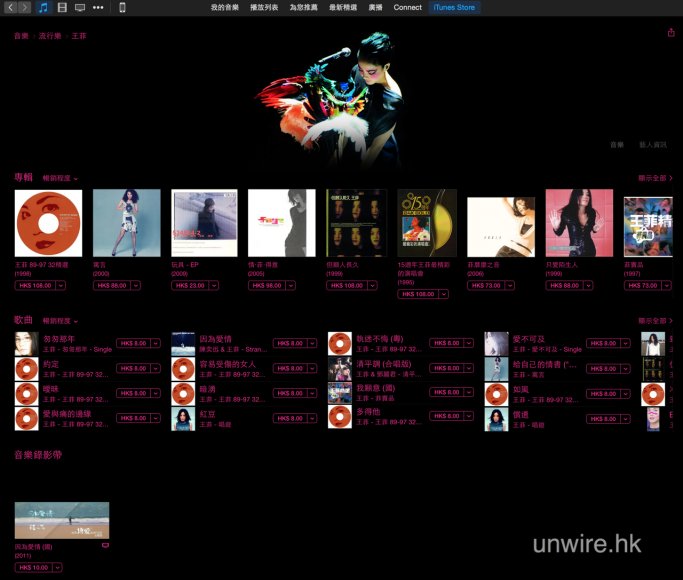This screenshot has width=683, height=580.
Task: Expand purchase options arrow for song 約定
Action: [156, 368]
